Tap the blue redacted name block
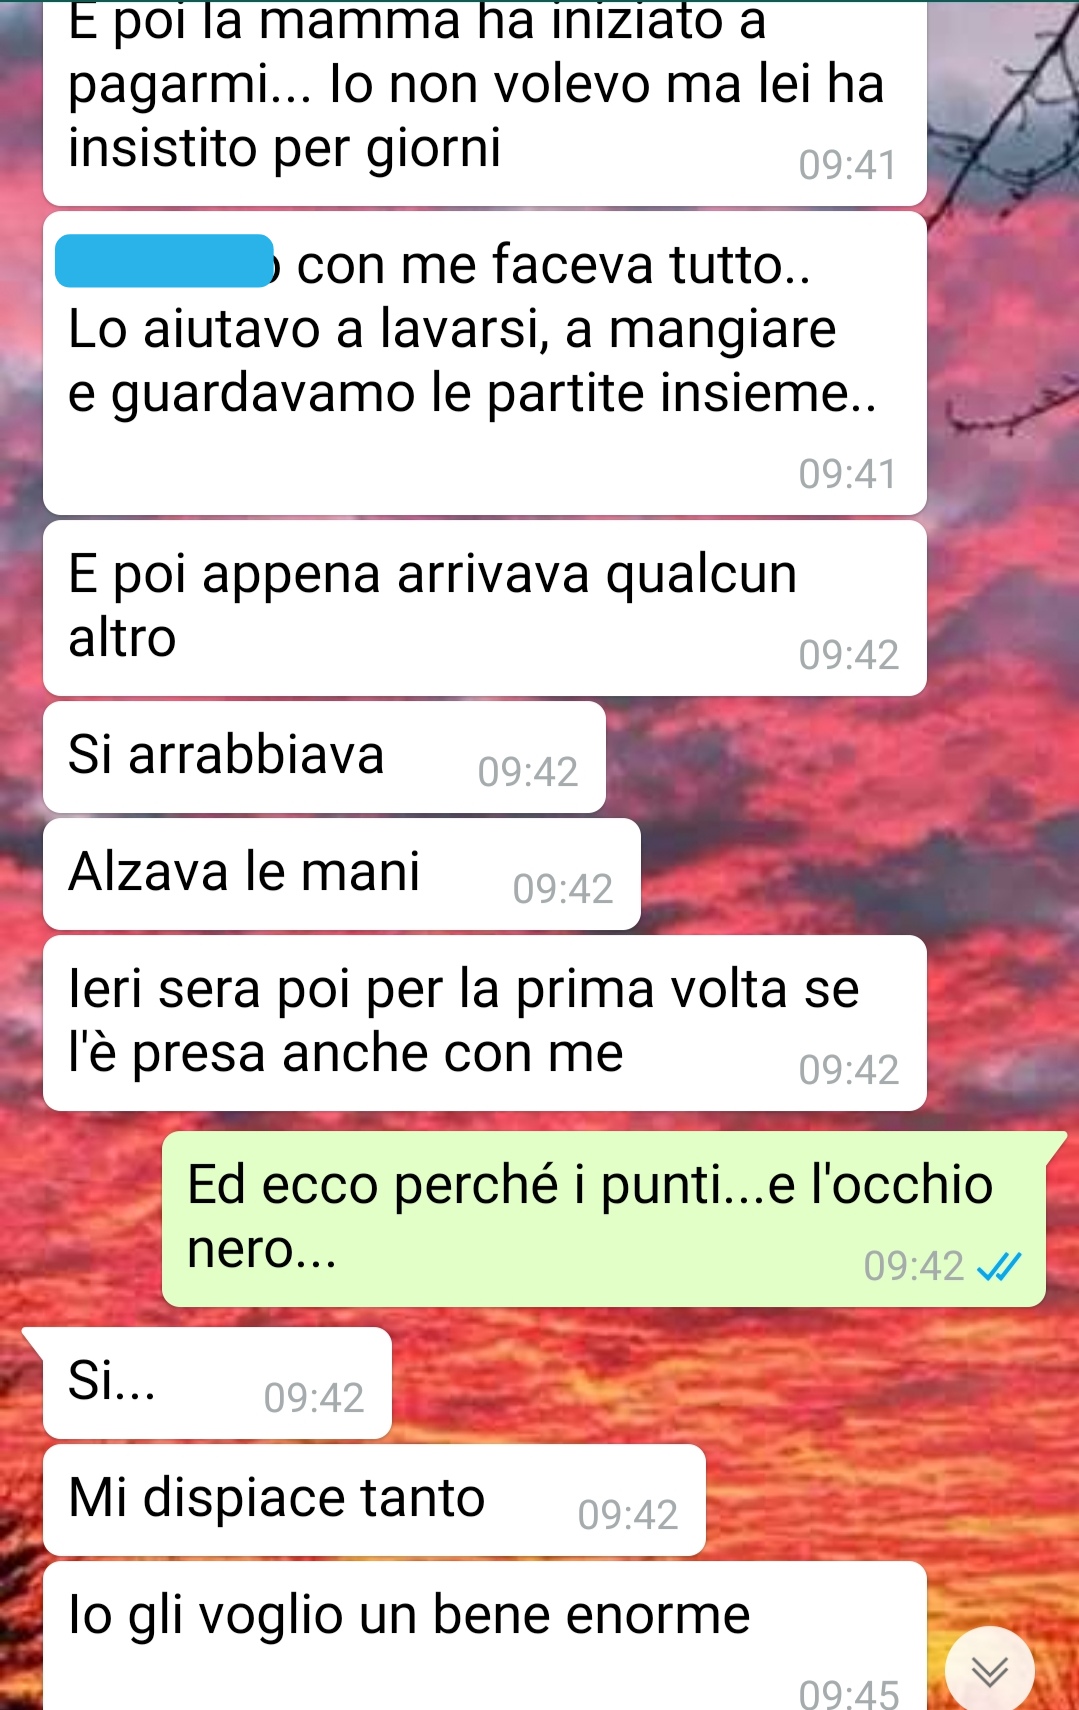 click(164, 261)
